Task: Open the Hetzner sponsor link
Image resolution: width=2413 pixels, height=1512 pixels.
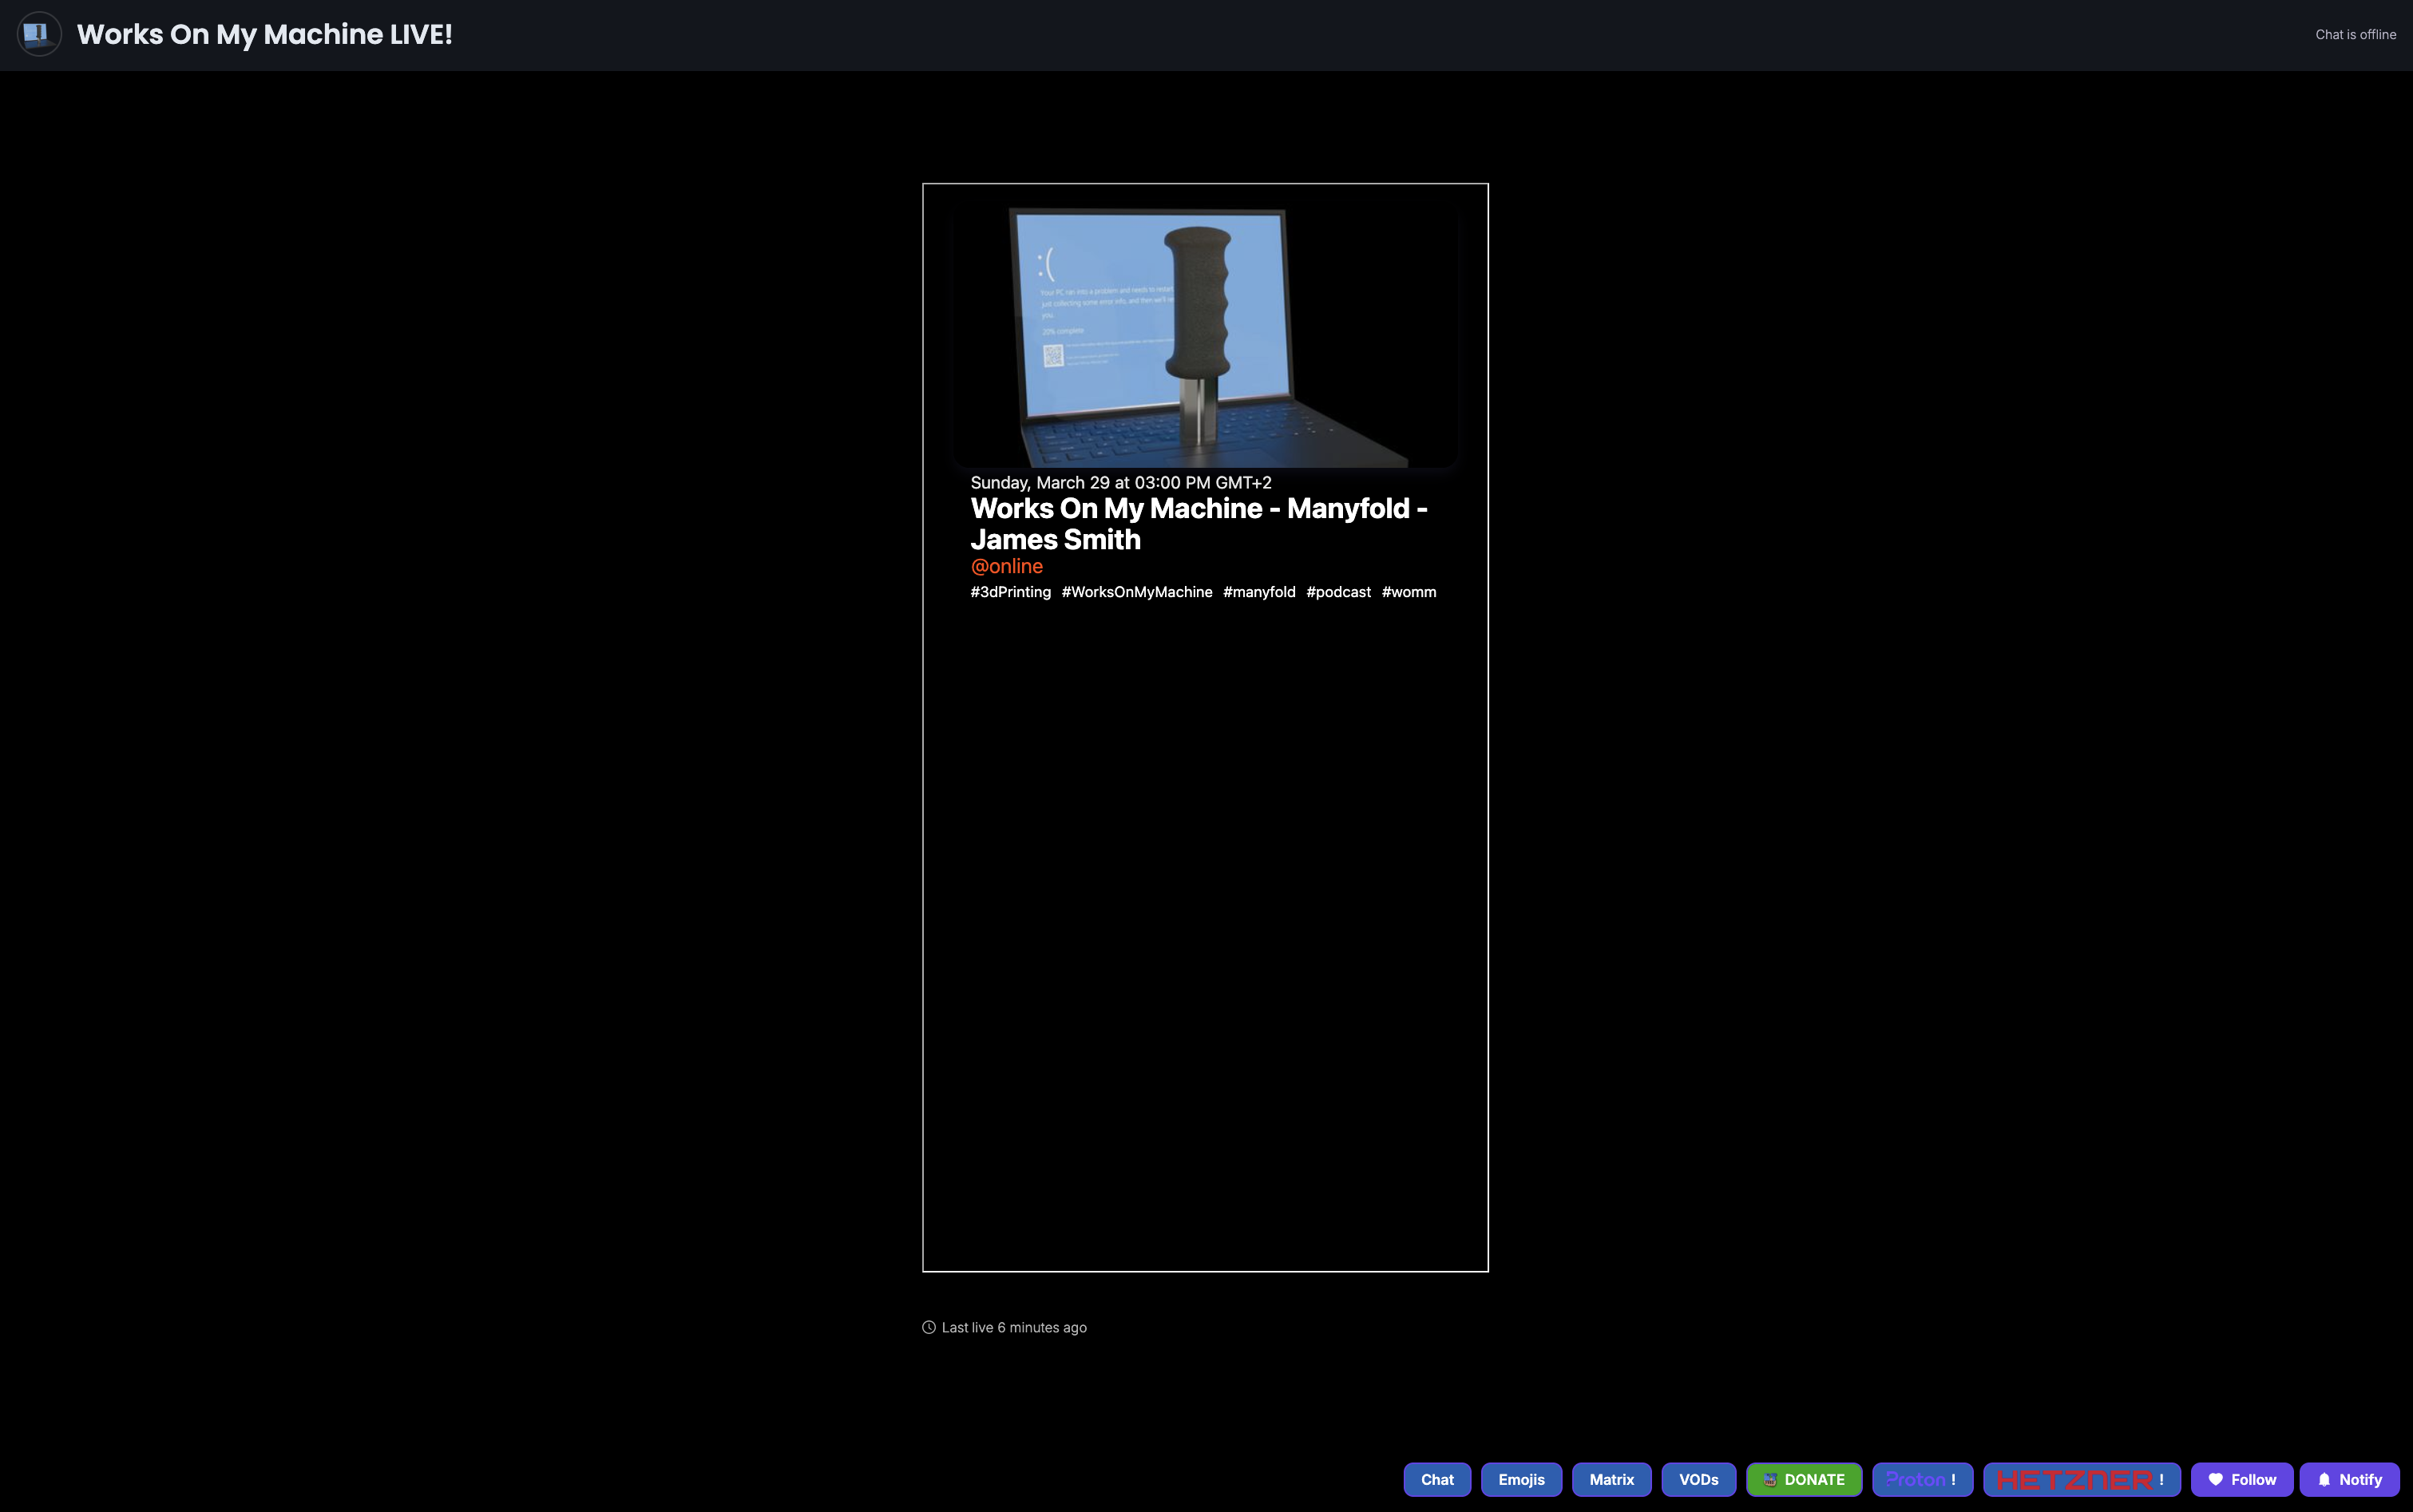Action: [x=2081, y=1479]
